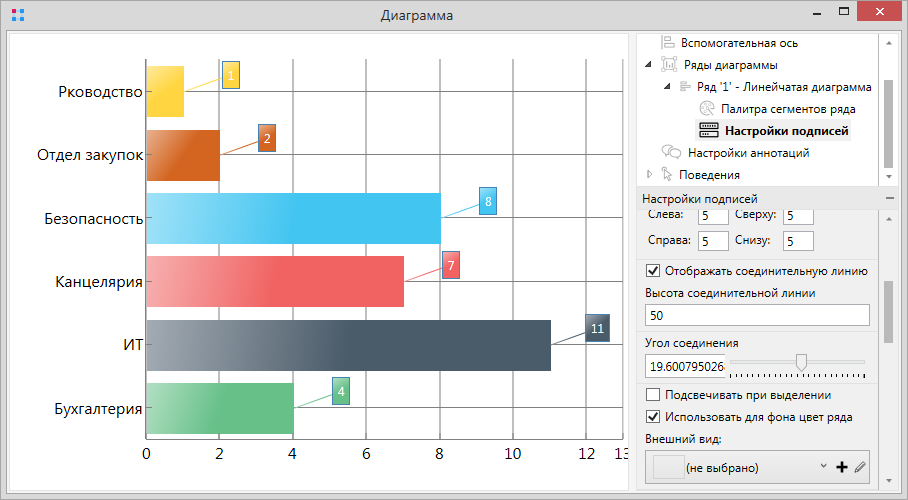The height and width of the screenshot is (500, 908).
Task: Click the 'Угол соединения' slider thumb
Action: coord(801,362)
